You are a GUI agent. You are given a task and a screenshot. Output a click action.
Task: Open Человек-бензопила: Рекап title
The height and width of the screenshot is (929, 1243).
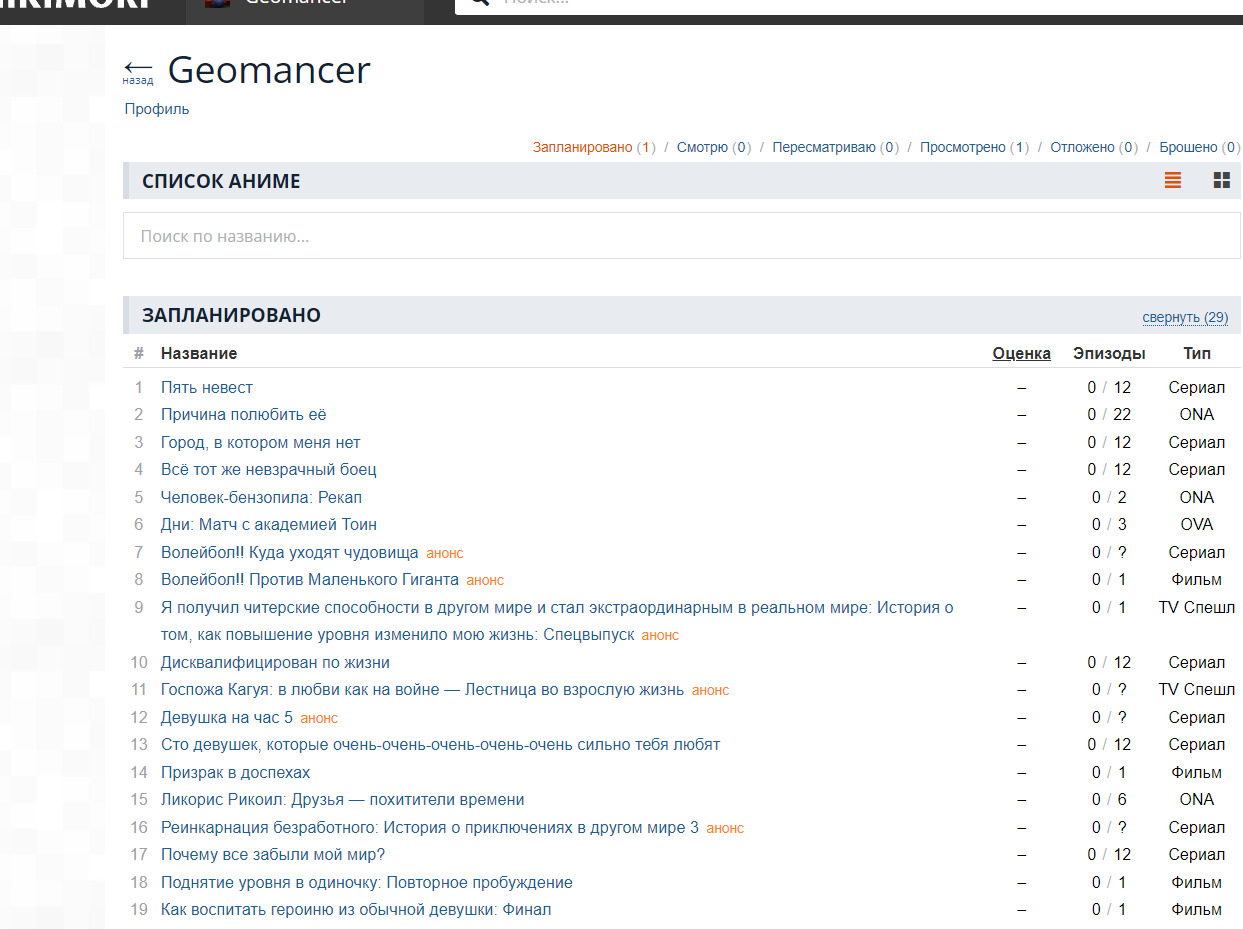[x=261, y=497]
